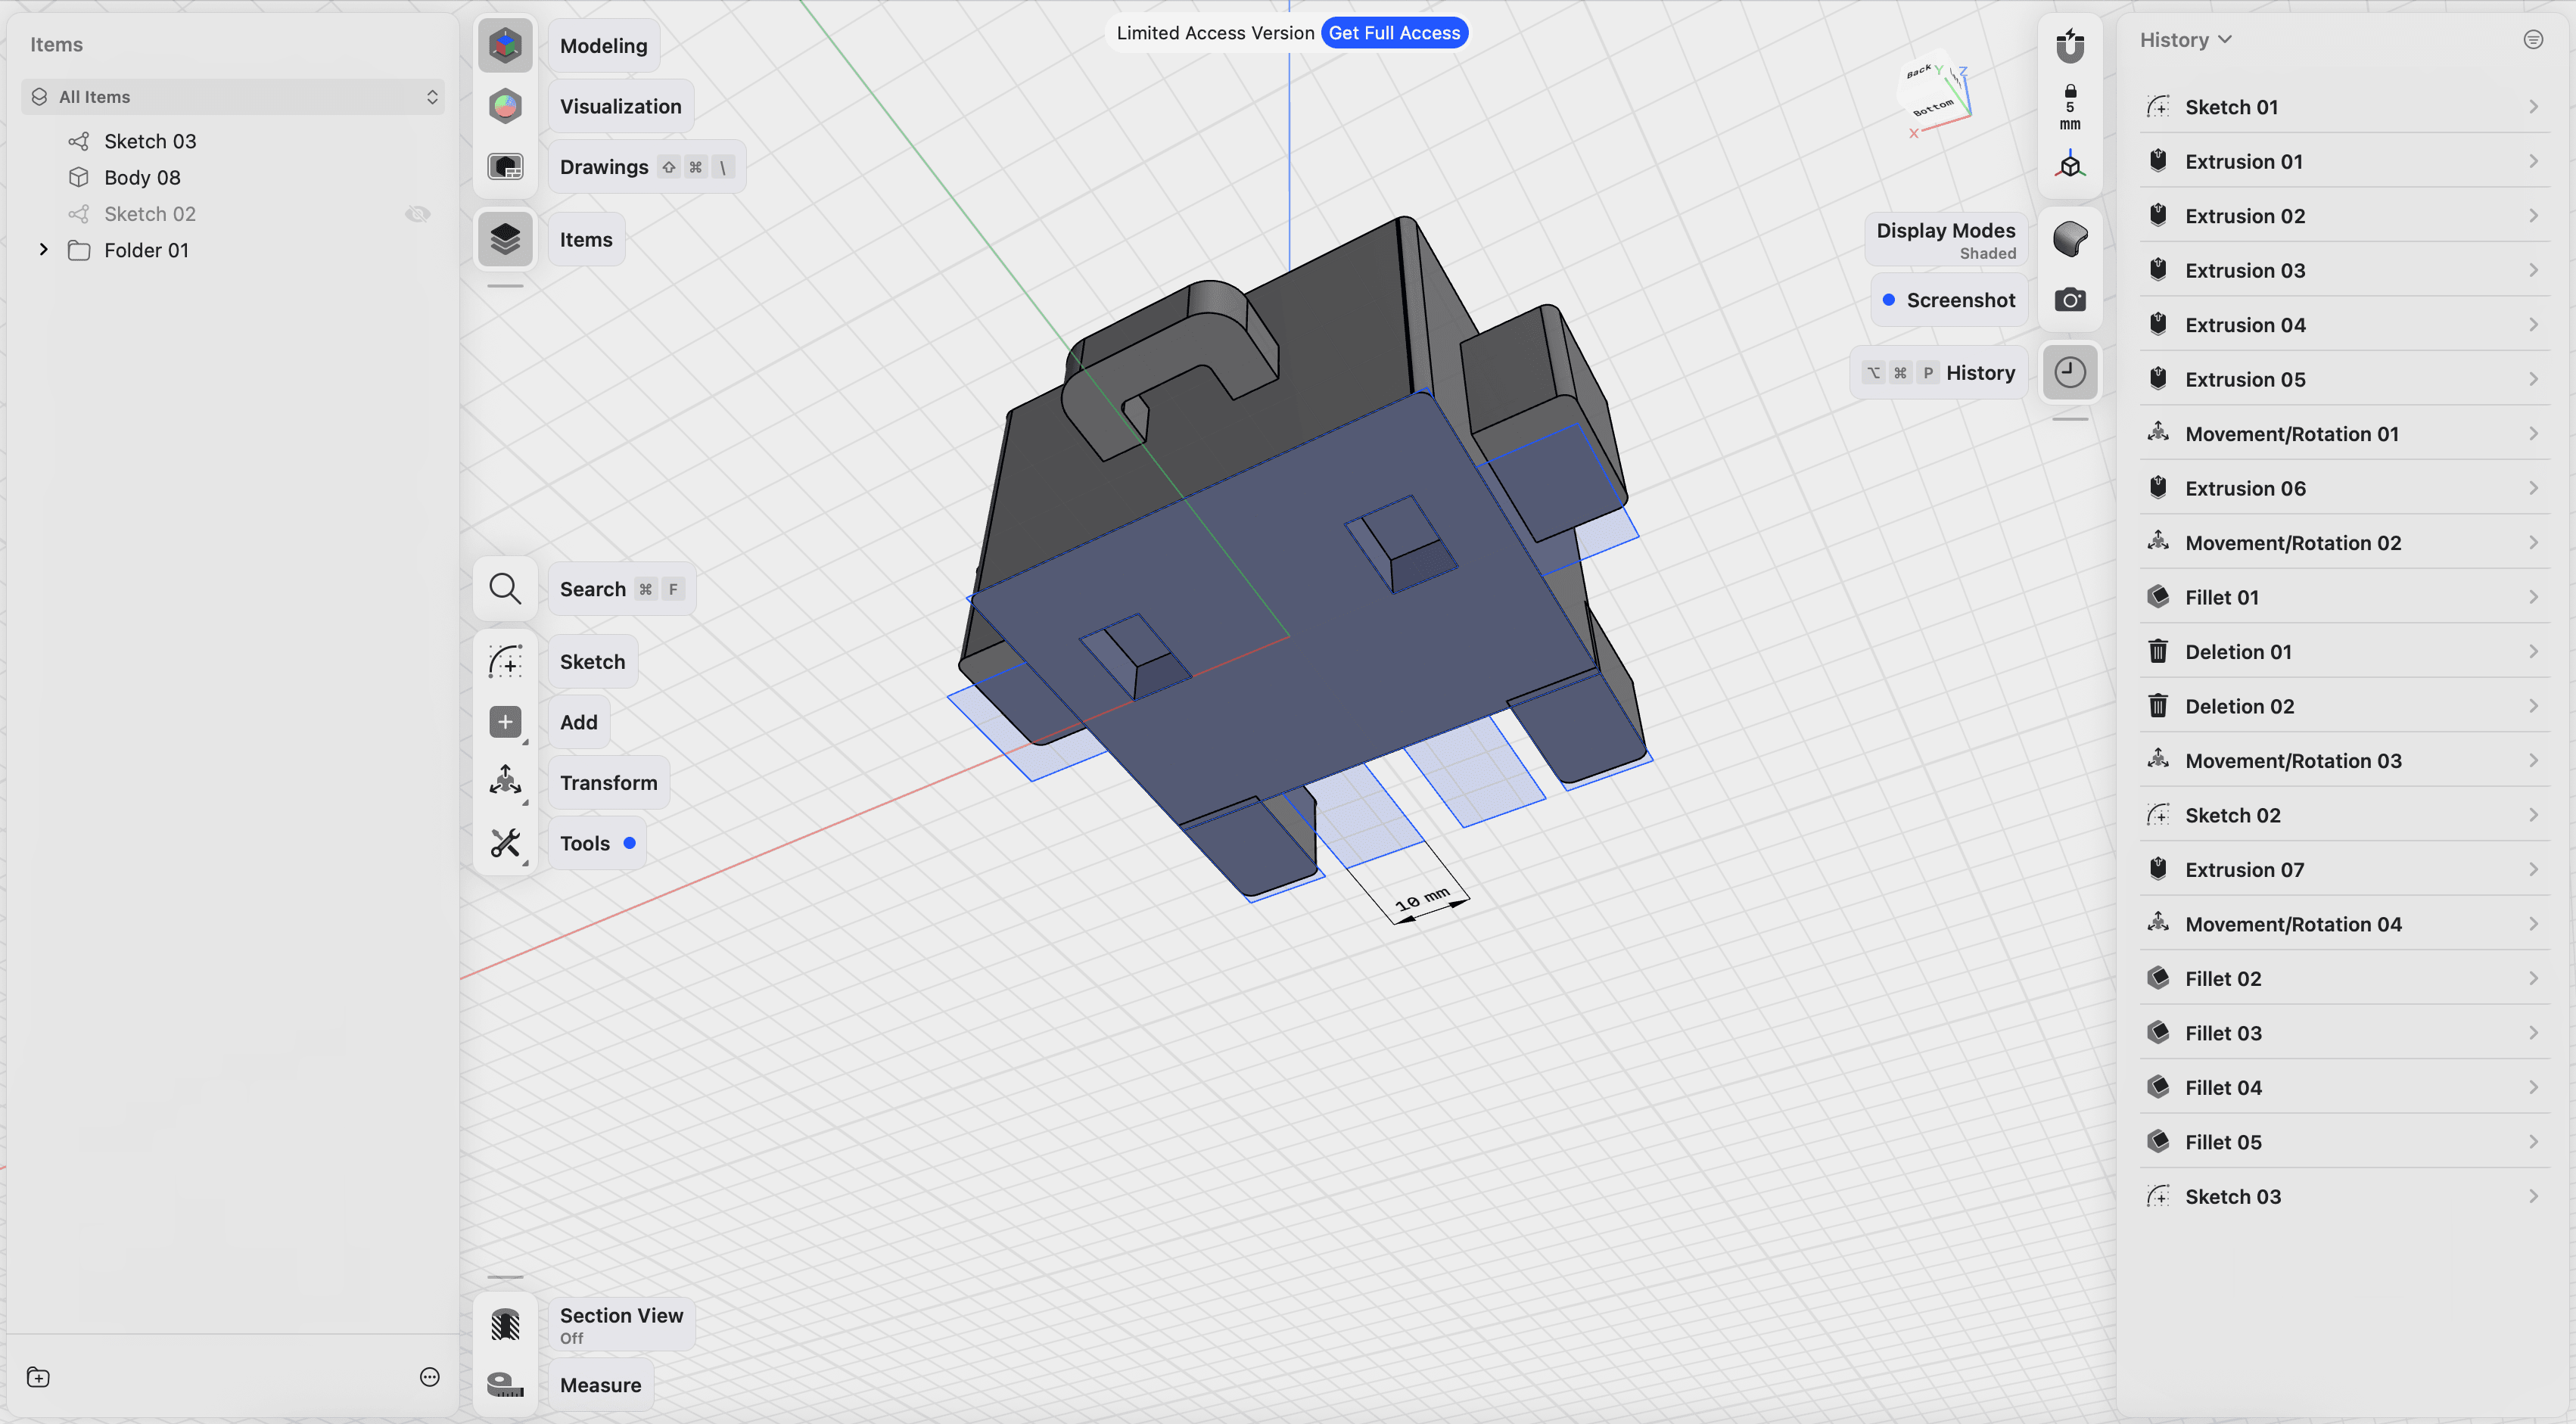2576x1424 pixels.
Task: Expand the Deletion 02 chevron
Action: tap(2533, 706)
